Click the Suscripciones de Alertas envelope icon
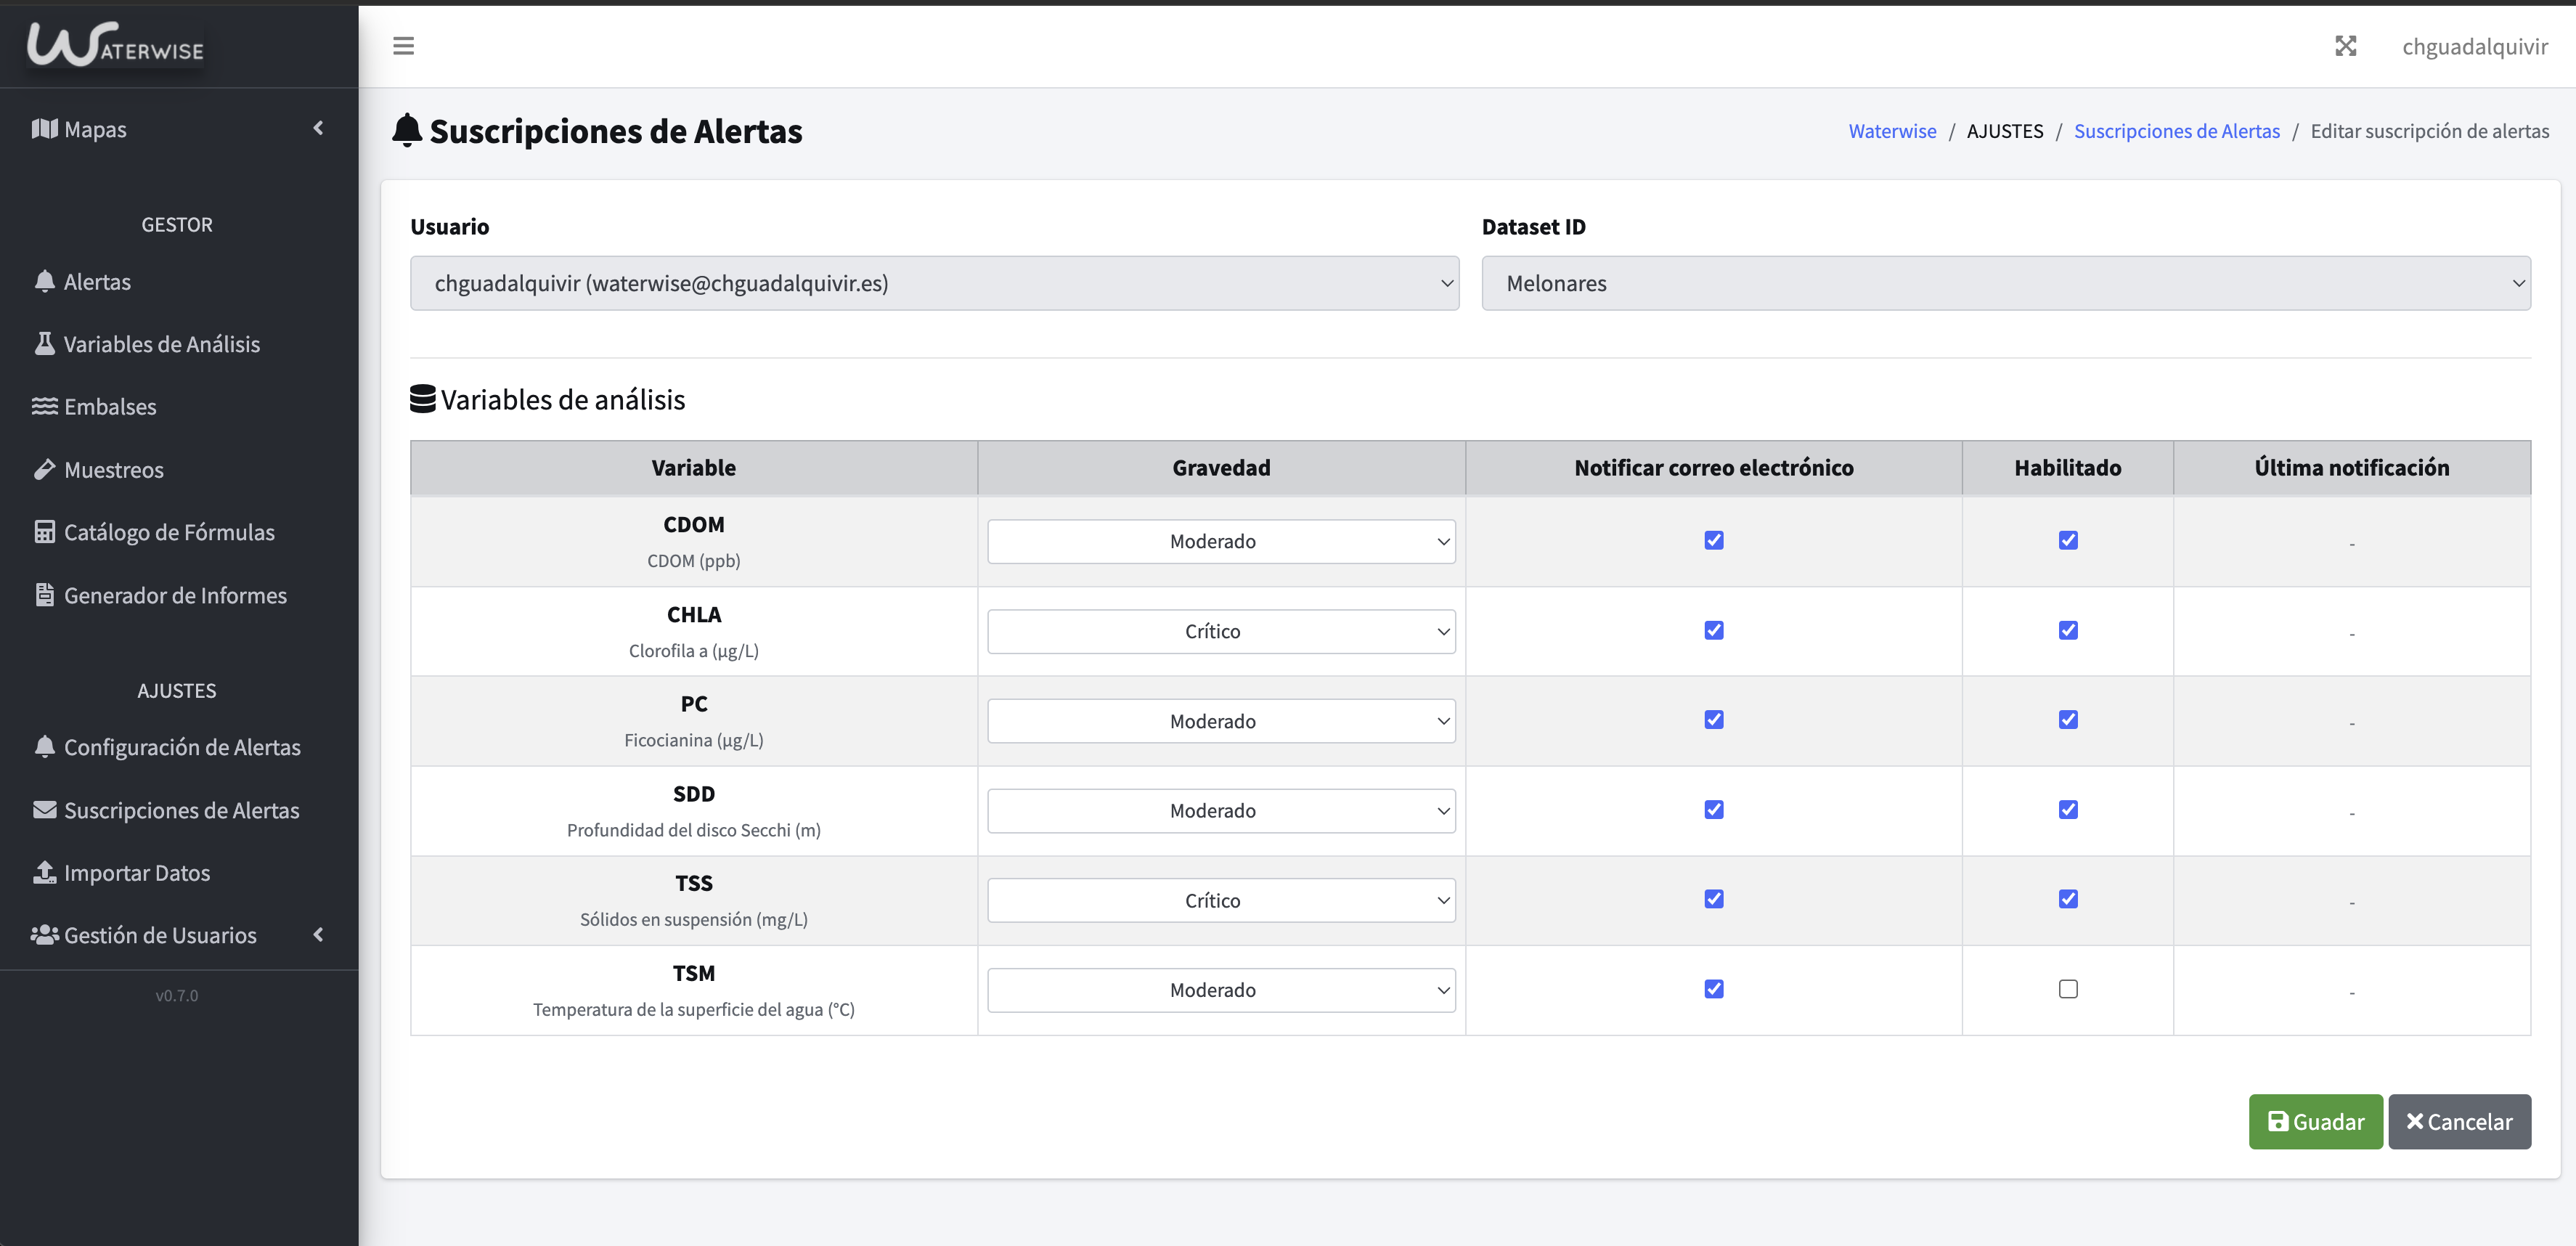Image resolution: width=2576 pixels, height=1246 pixels. pyautogui.click(x=44, y=809)
